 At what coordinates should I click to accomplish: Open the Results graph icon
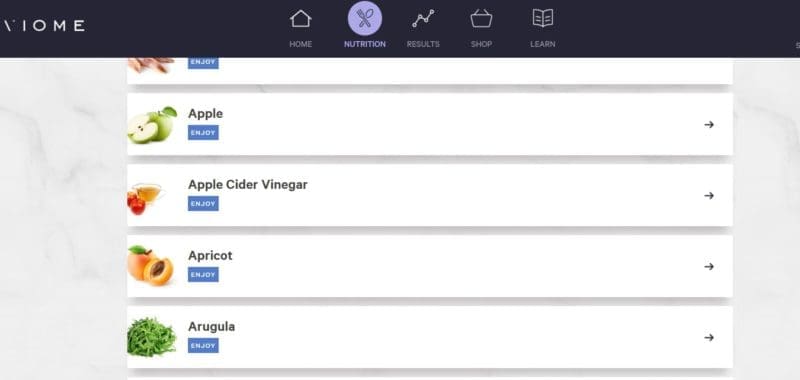(x=423, y=19)
